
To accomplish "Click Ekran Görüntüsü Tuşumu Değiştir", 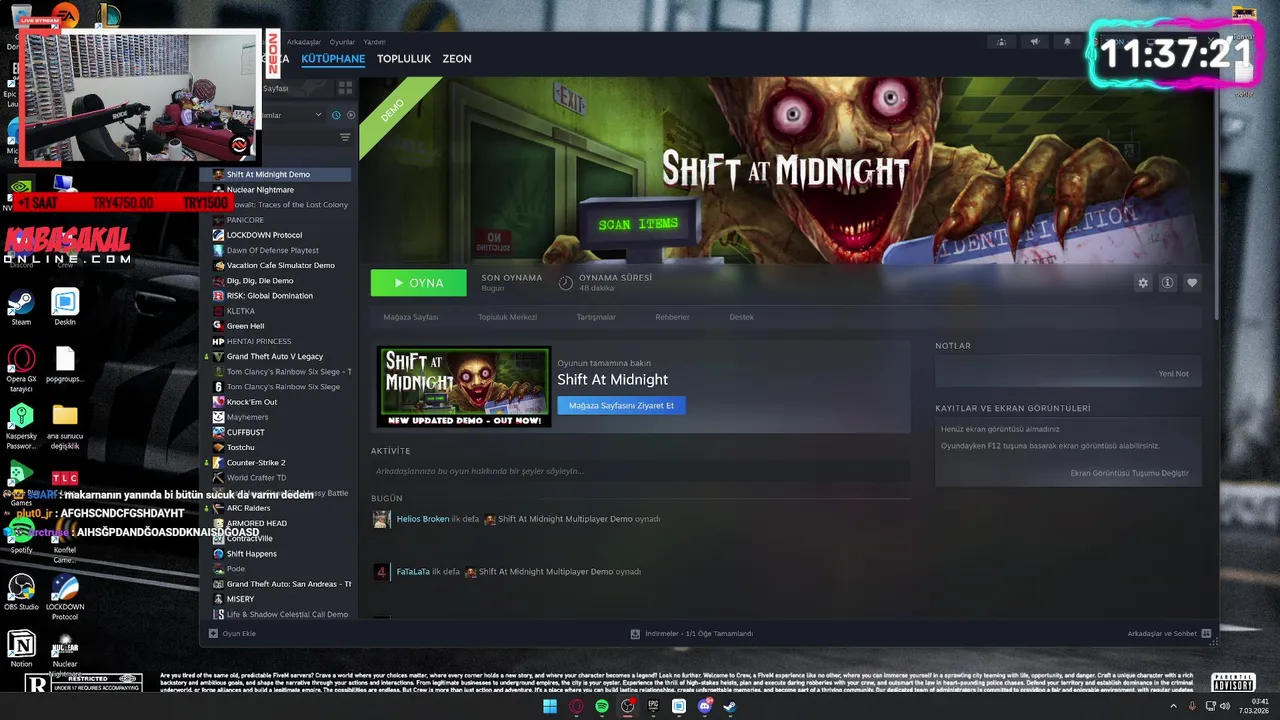I will click(x=1129, y=473).
